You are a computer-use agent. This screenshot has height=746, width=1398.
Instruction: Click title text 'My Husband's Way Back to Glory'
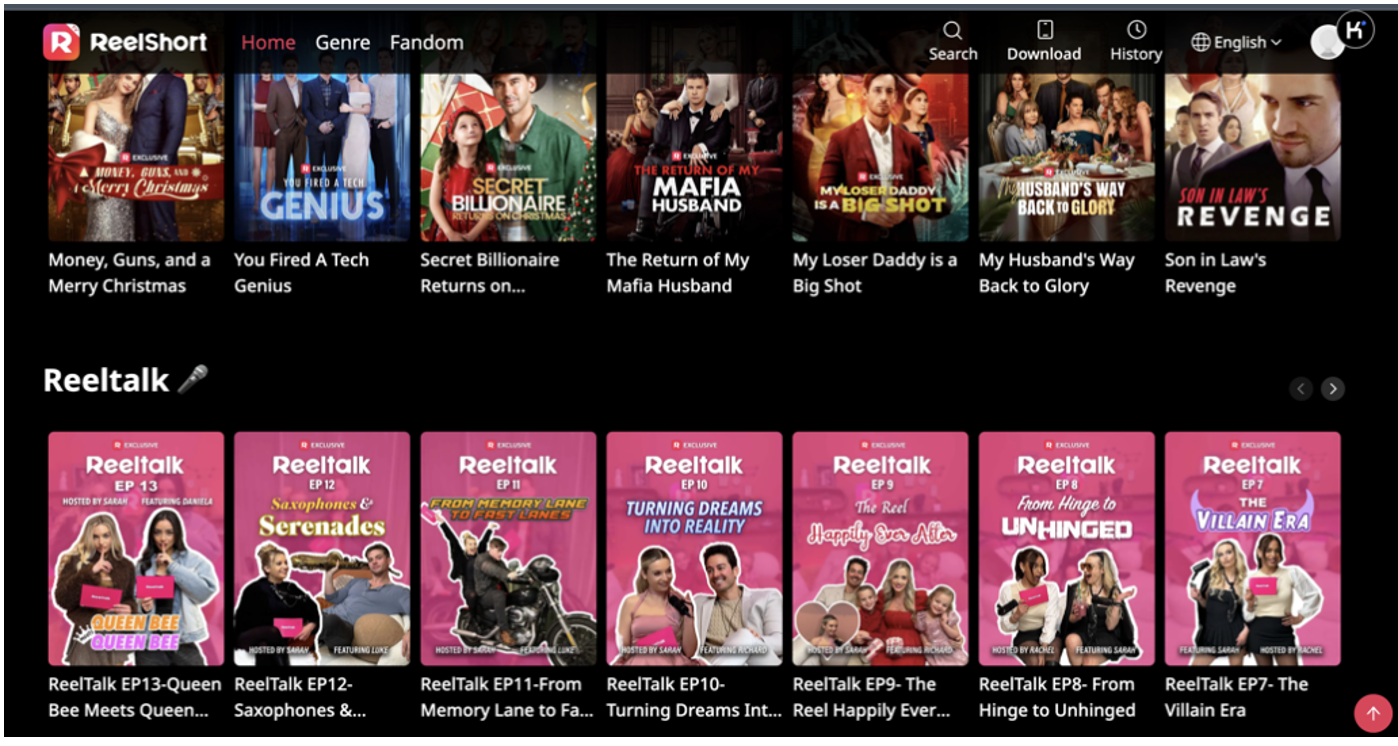pos(1057,273)
